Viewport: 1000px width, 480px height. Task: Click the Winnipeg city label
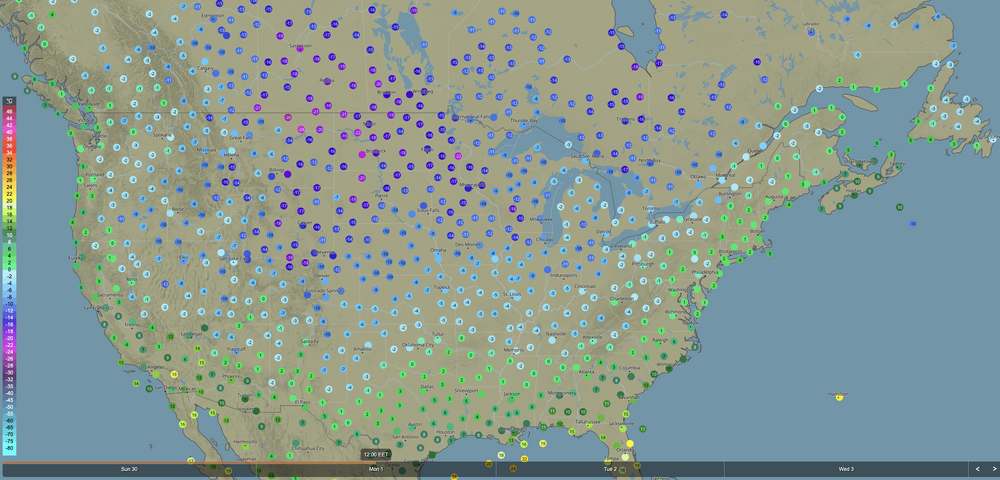422,91
